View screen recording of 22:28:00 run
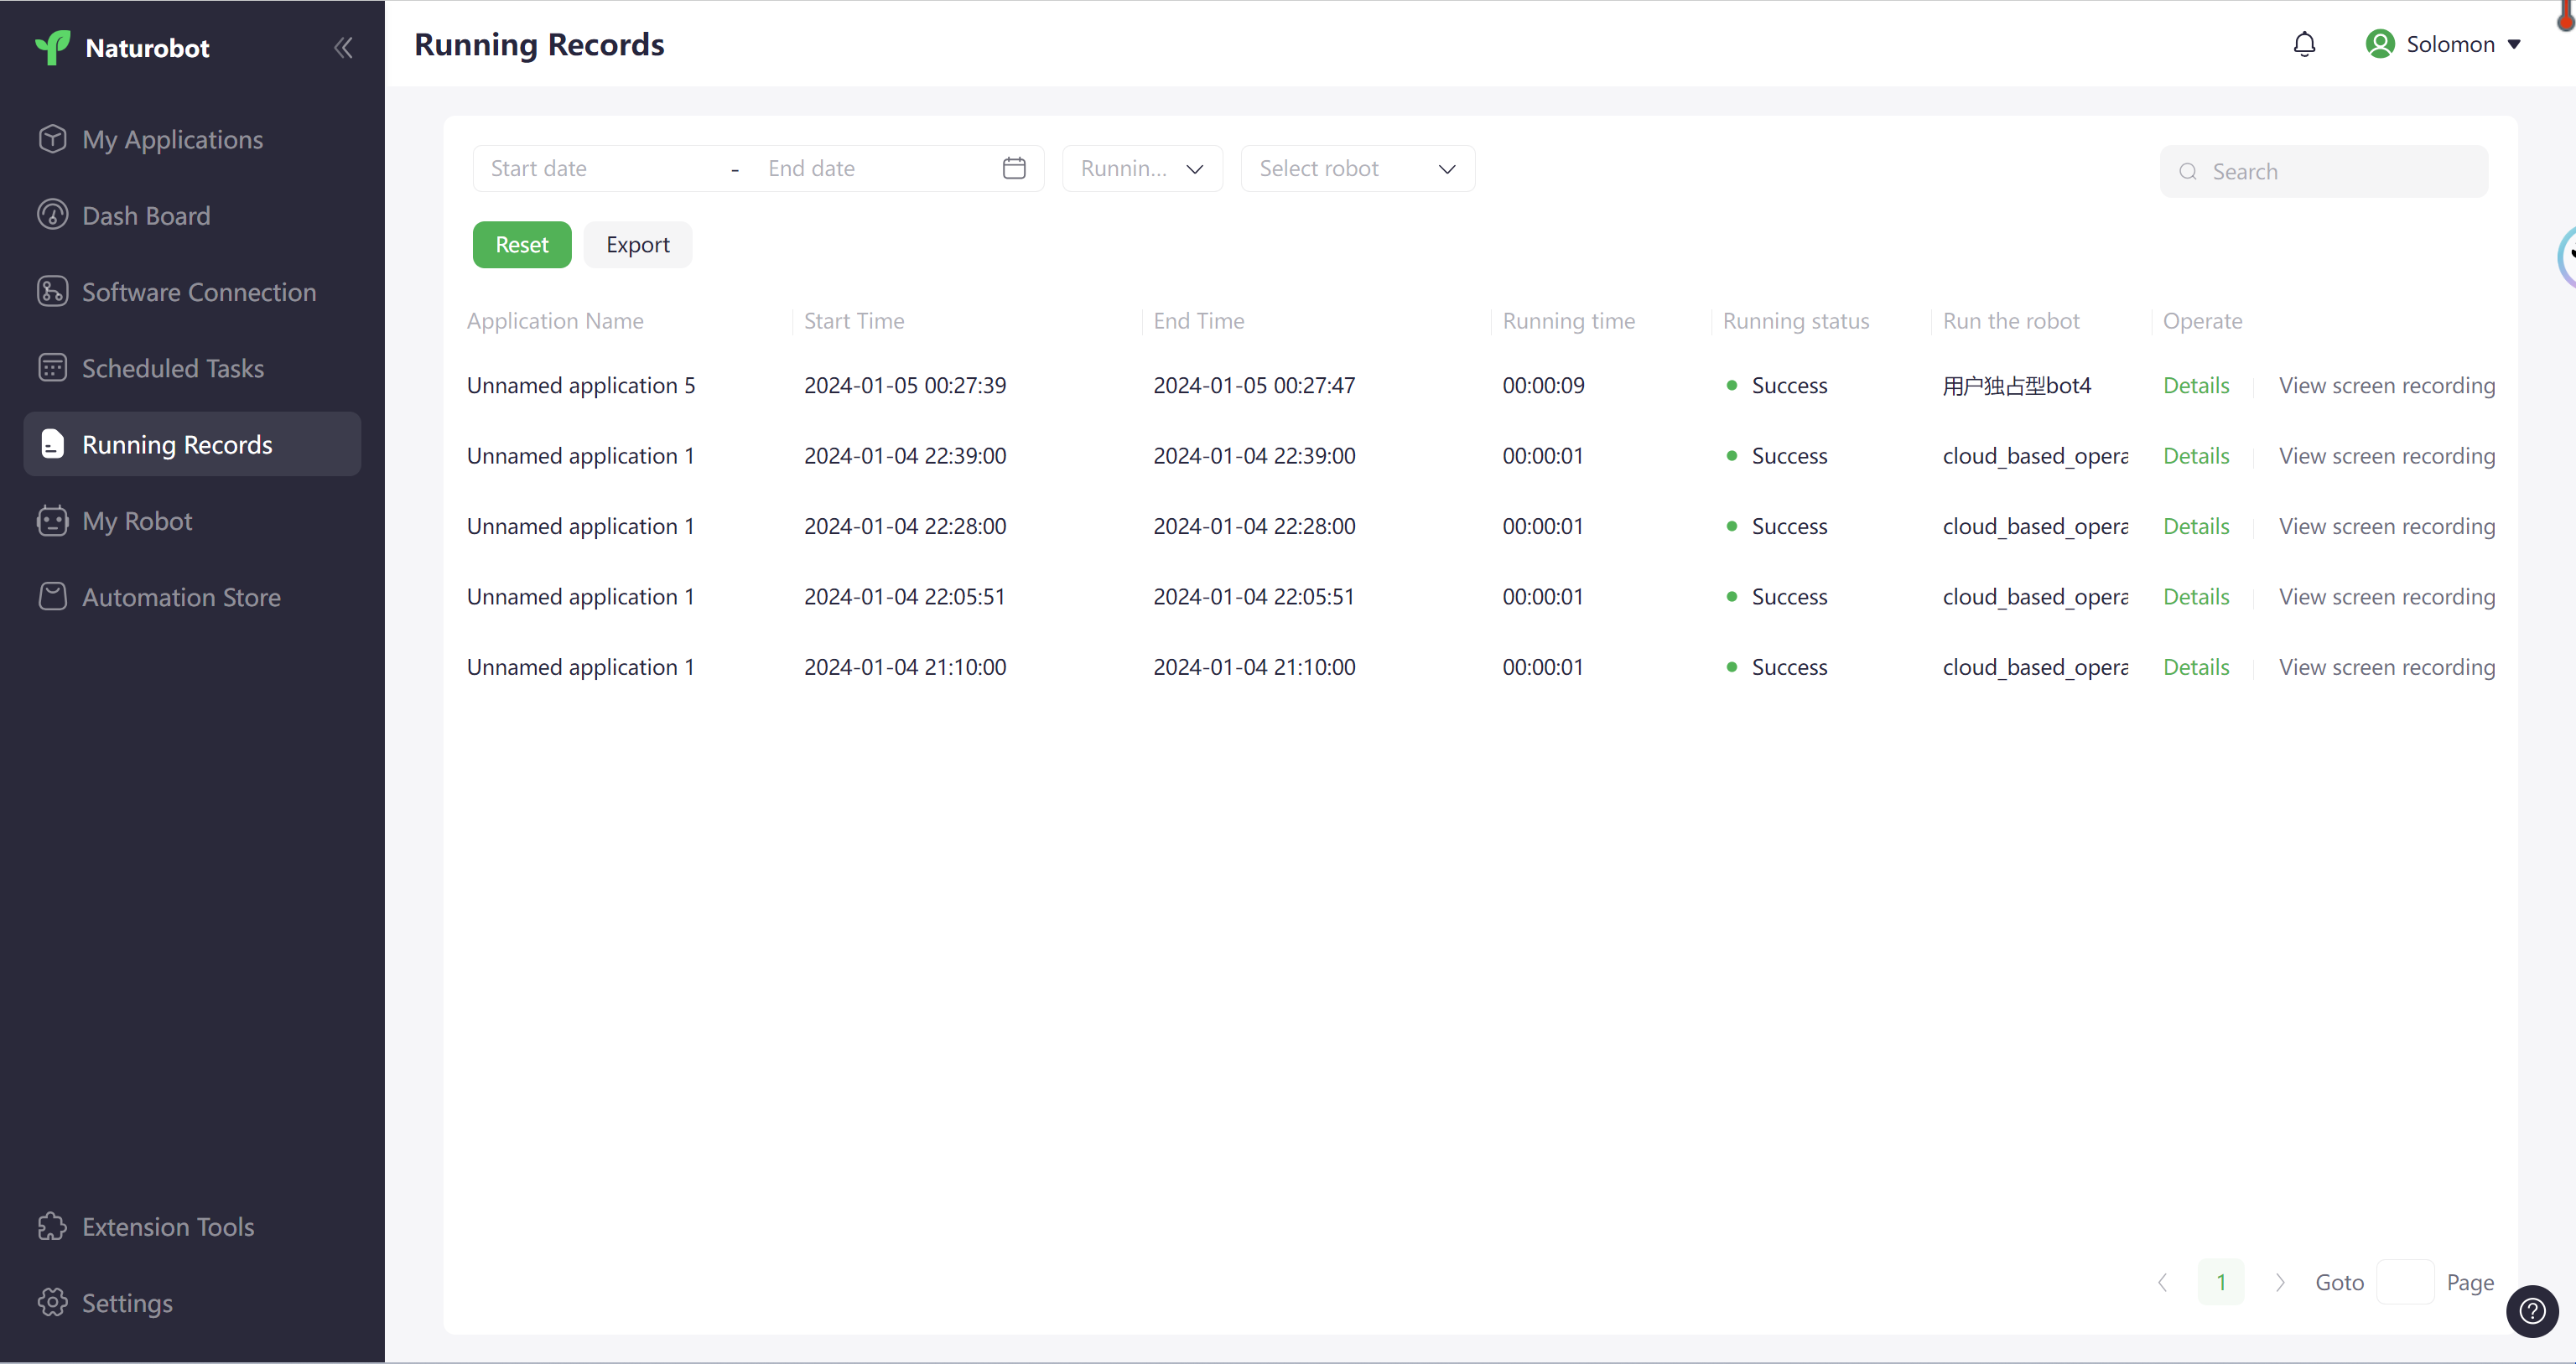Image resolution: width=2576 pixels, height=1364 pixels. 2387,526
